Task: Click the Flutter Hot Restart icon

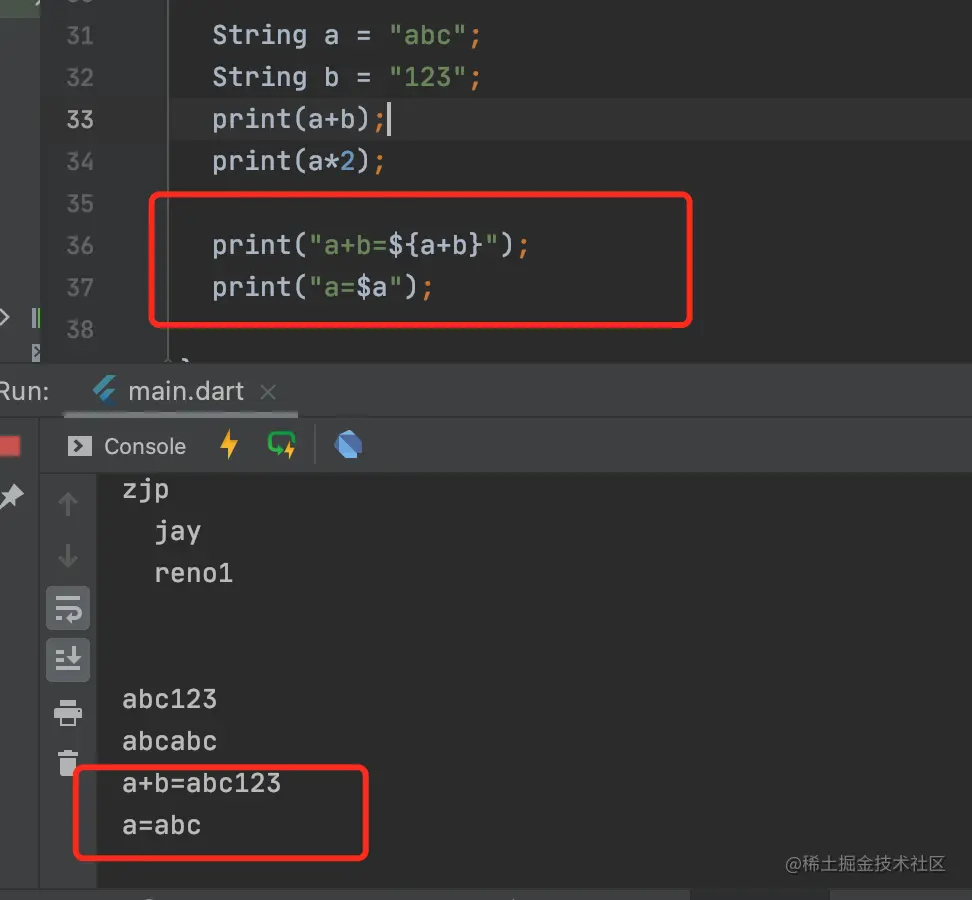Action: coord(281,444)
